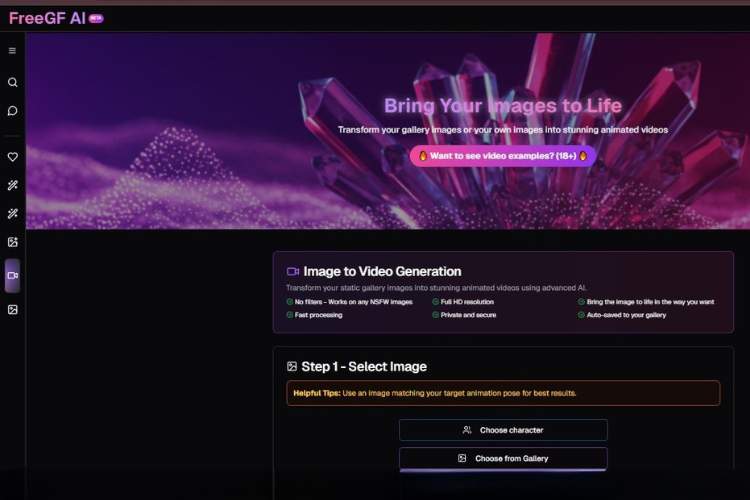Click the search magnifier icon
Image resolution: width=750 pixels, height=500 pixels.
12,83
